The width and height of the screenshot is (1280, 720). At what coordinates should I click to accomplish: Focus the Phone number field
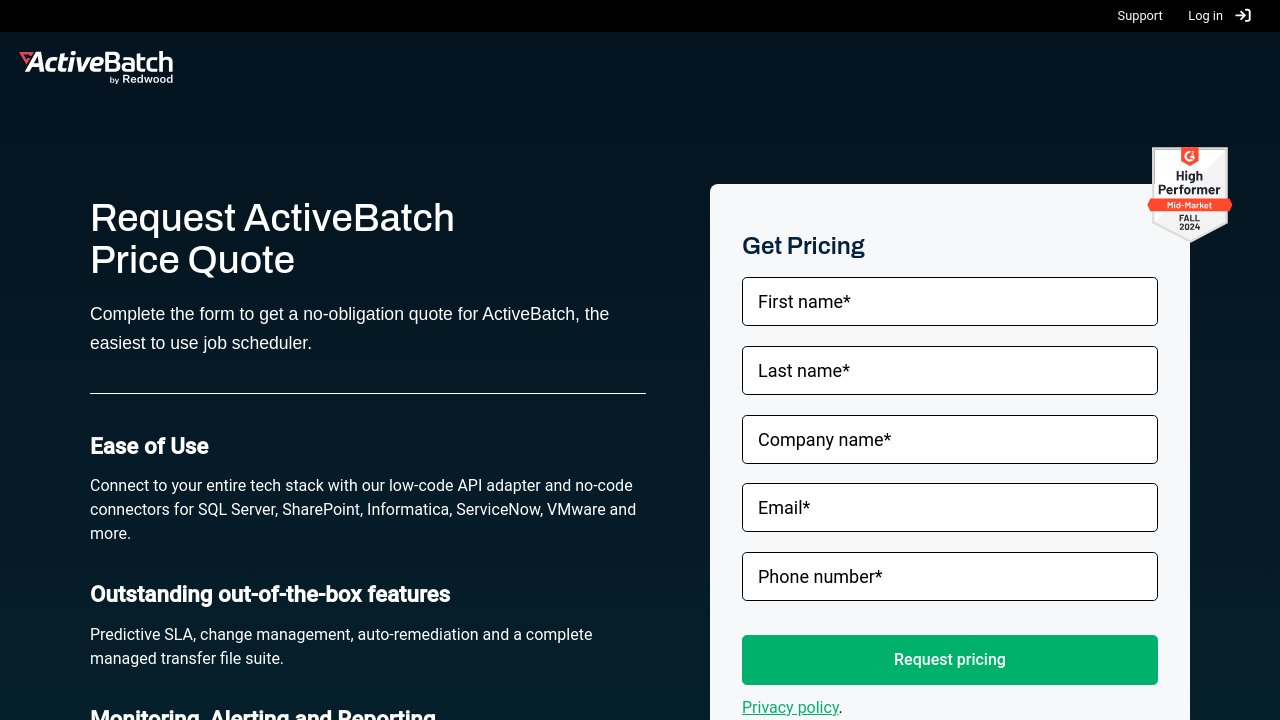pos(949,577)
